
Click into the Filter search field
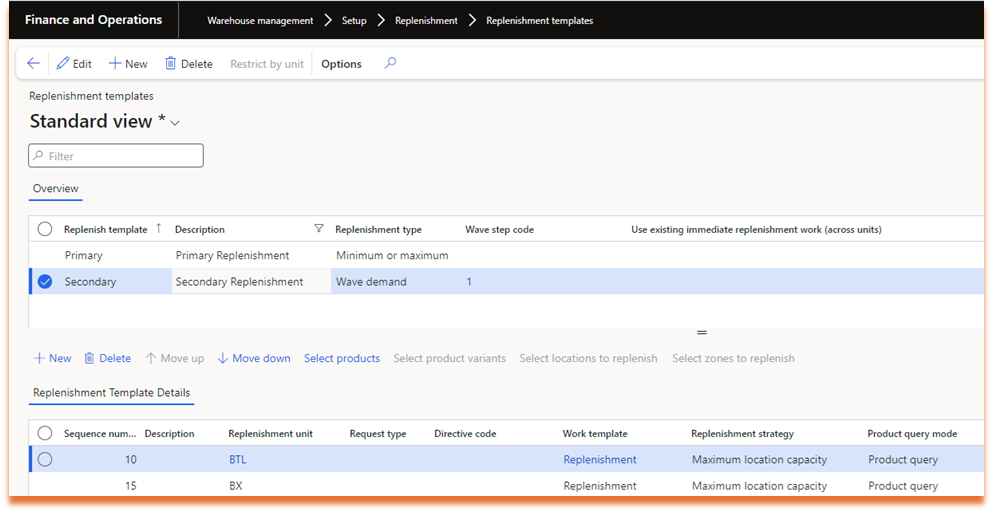pos(116,156)
